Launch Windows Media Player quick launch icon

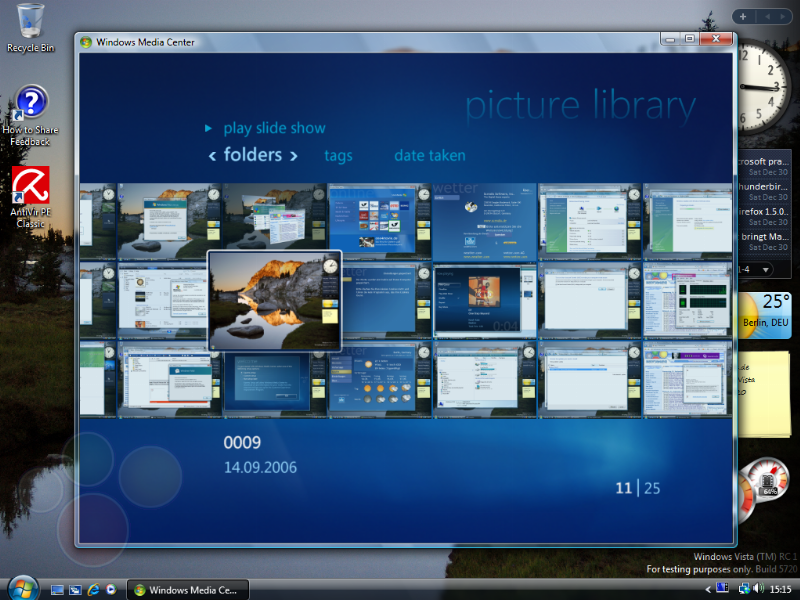click(111, 590)
